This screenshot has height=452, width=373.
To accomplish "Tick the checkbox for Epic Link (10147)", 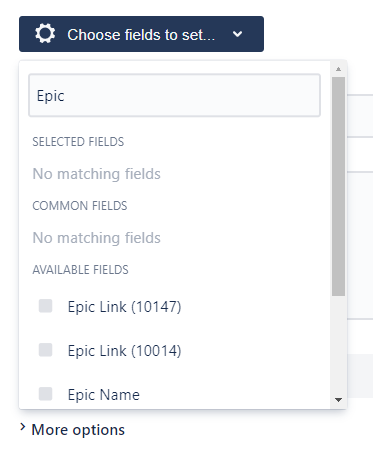I will pos(45,306).
